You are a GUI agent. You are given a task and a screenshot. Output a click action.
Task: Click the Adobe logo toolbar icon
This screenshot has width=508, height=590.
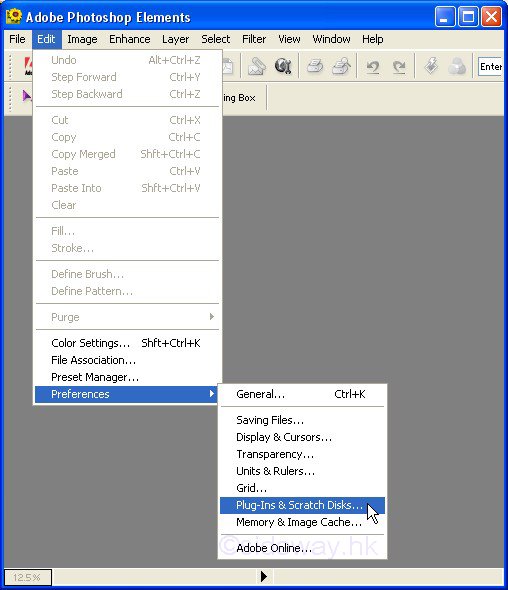point(28,66)
